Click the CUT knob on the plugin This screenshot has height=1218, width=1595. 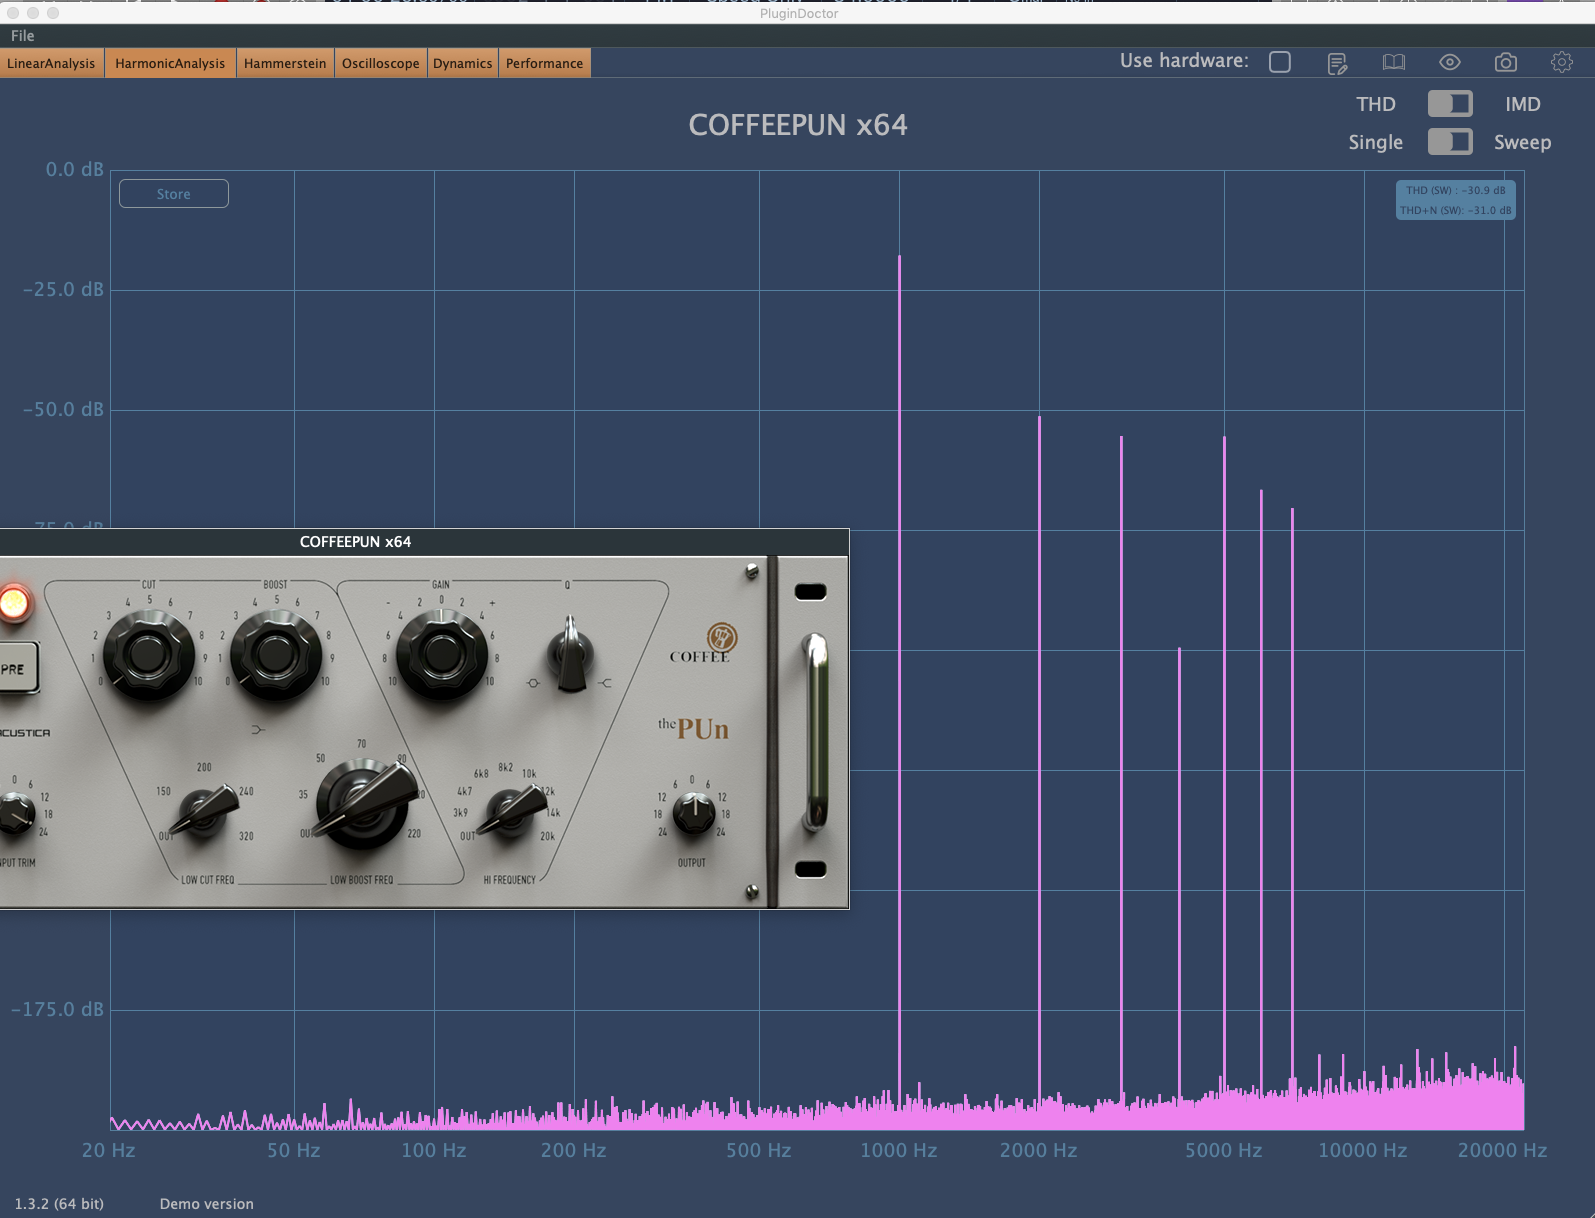148,655
